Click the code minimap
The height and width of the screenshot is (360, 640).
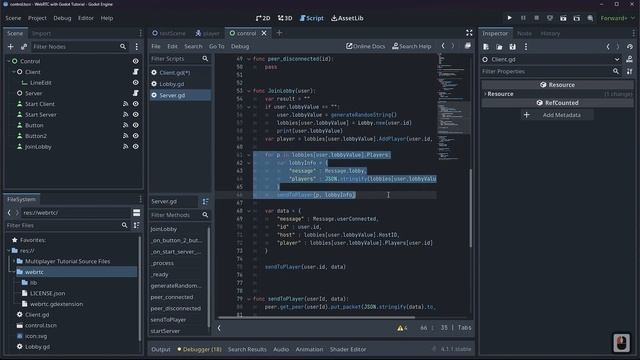click(452, 106)
